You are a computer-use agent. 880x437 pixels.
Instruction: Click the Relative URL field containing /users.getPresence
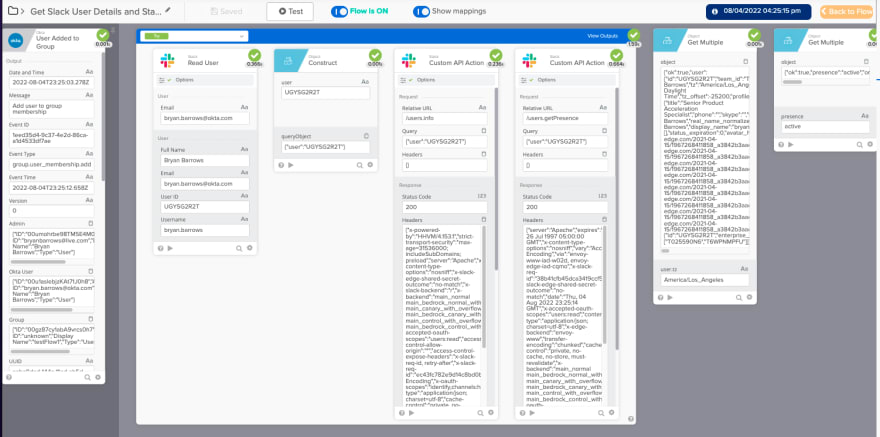[565, 118]
